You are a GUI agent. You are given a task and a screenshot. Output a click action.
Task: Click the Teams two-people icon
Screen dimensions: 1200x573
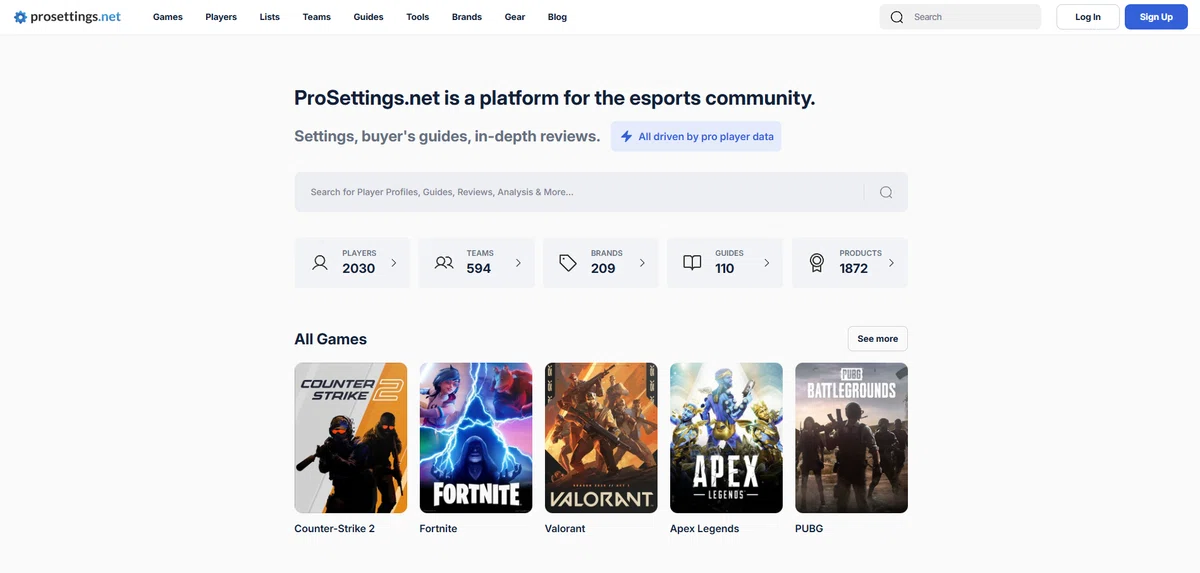444,263
